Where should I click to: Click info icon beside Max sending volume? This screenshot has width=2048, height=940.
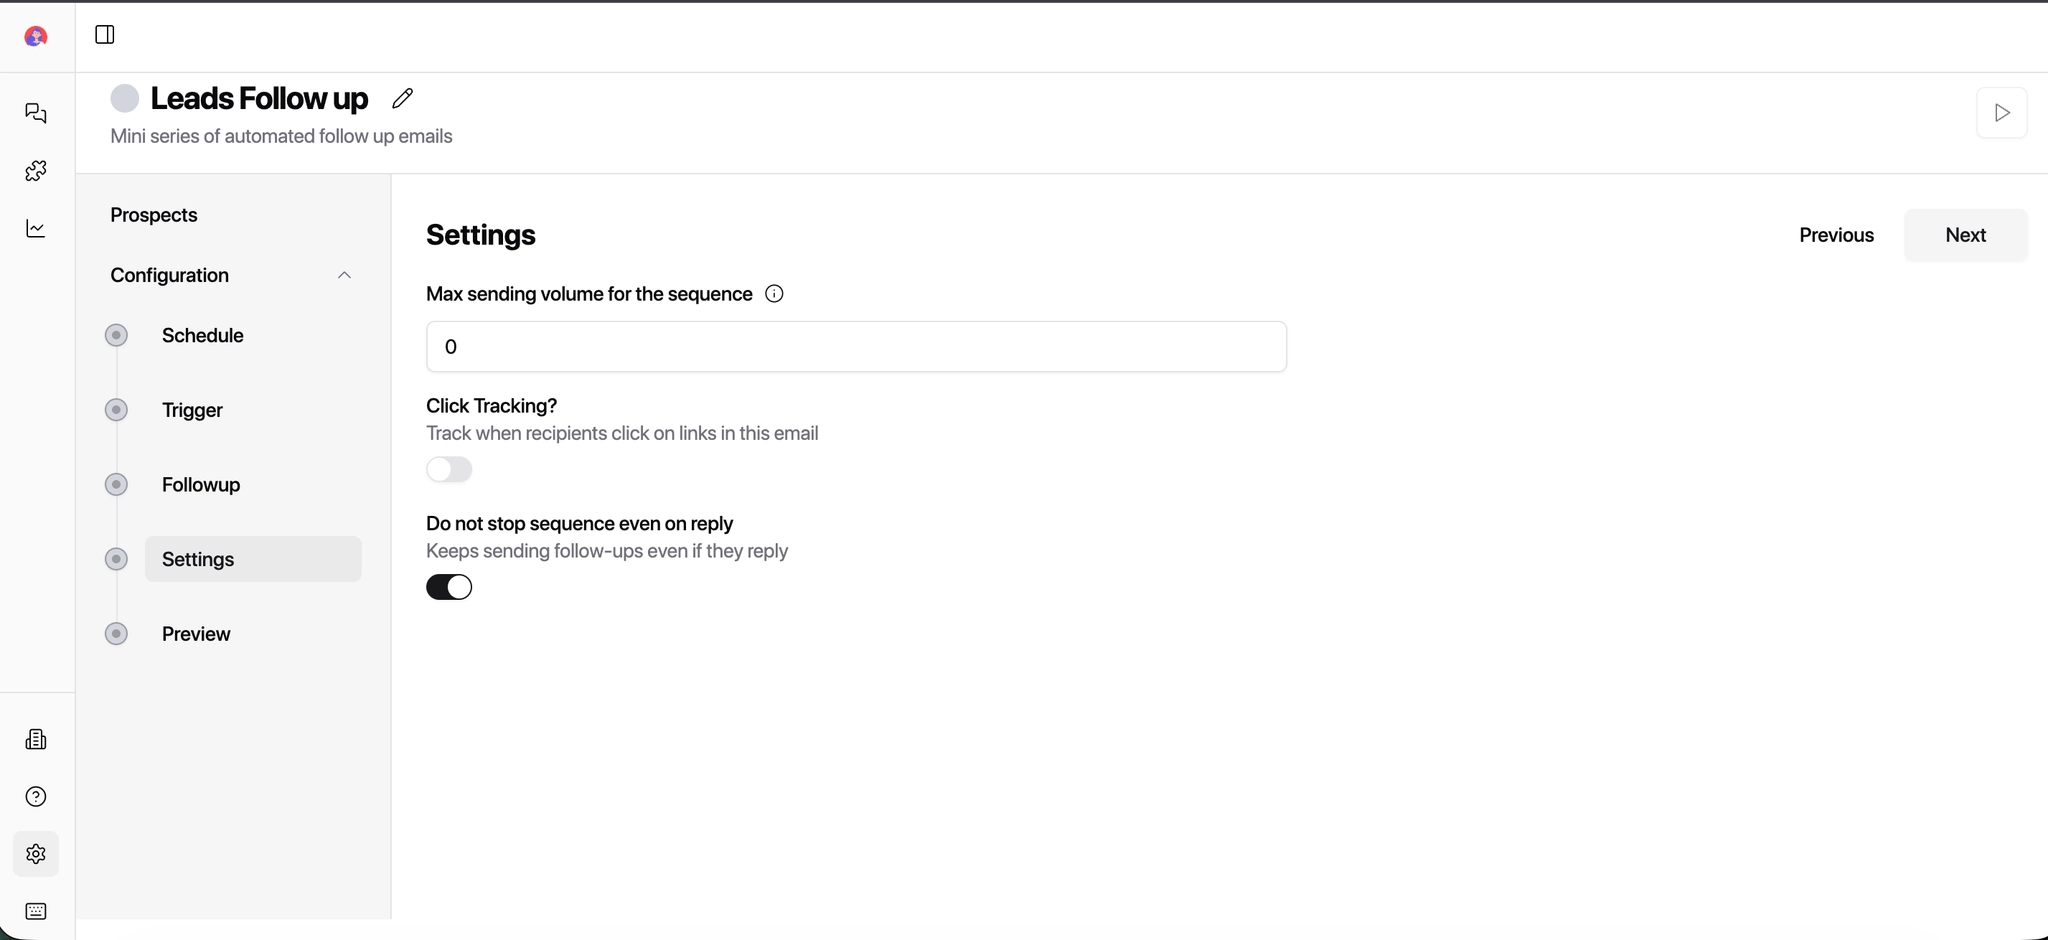pyautogui.click(x=774, y=294)
